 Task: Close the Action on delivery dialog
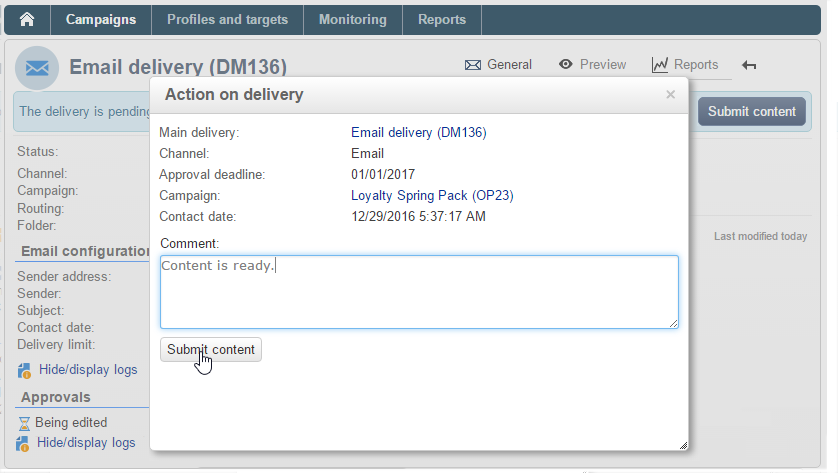pos(670,95)
